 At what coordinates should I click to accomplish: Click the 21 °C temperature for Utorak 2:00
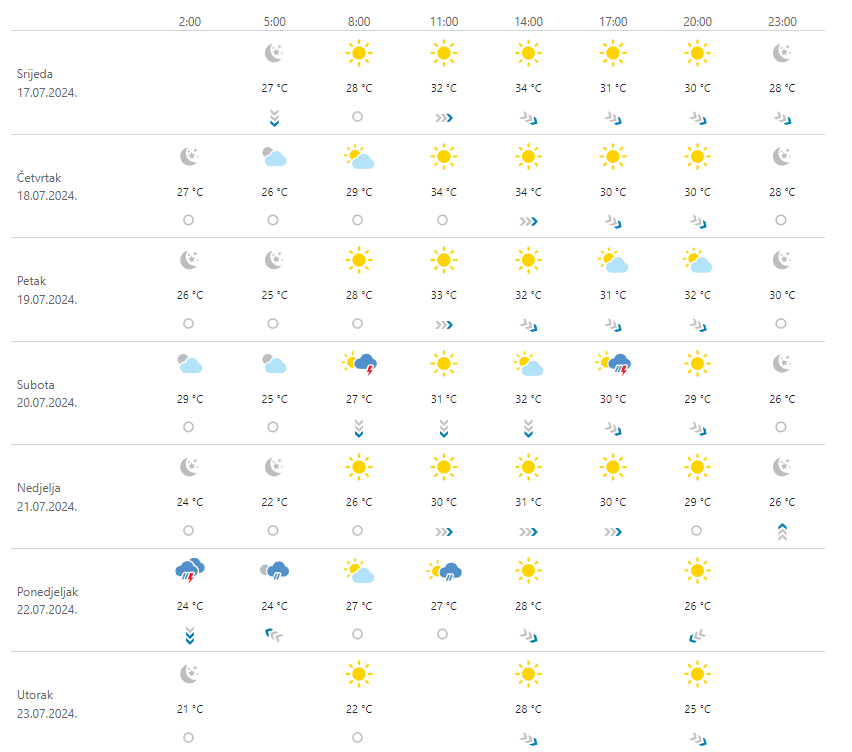190,709
